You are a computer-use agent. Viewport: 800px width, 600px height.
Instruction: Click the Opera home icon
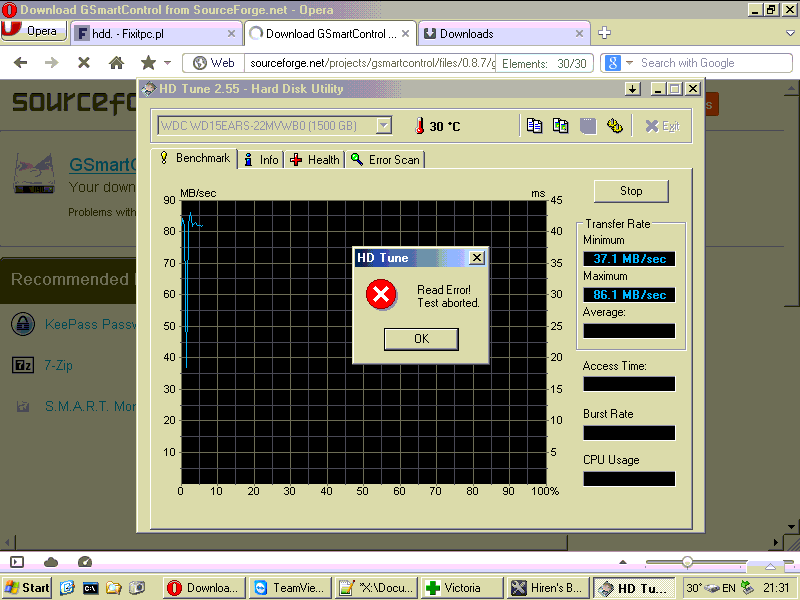pyautogui.click(x=116, y=63)
